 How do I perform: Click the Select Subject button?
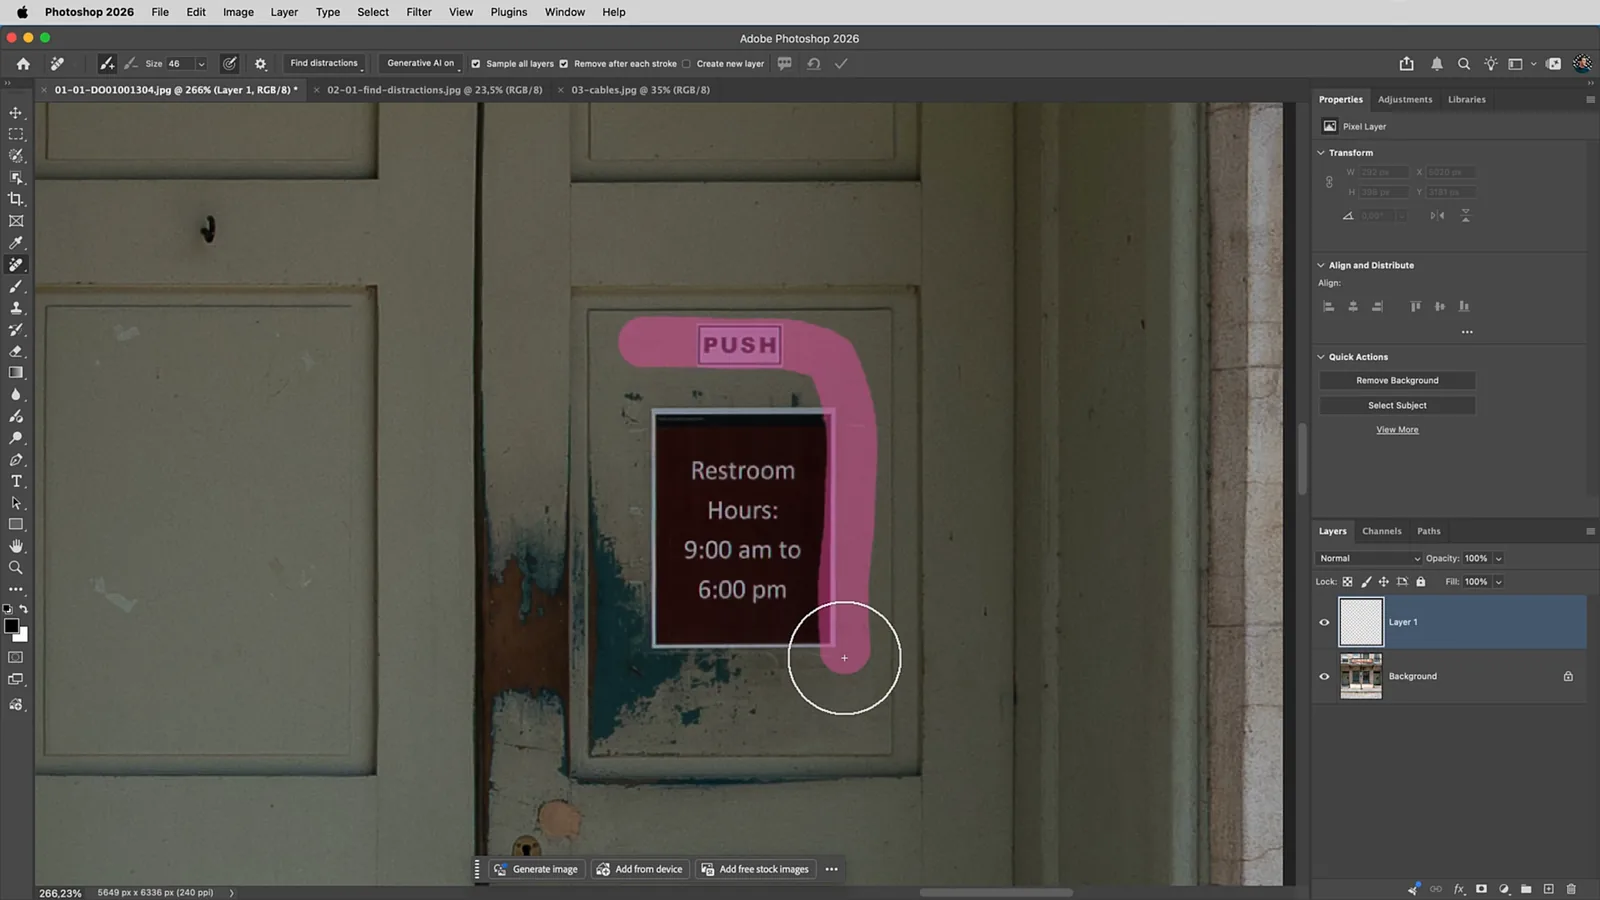click(x=1397, y=406)
